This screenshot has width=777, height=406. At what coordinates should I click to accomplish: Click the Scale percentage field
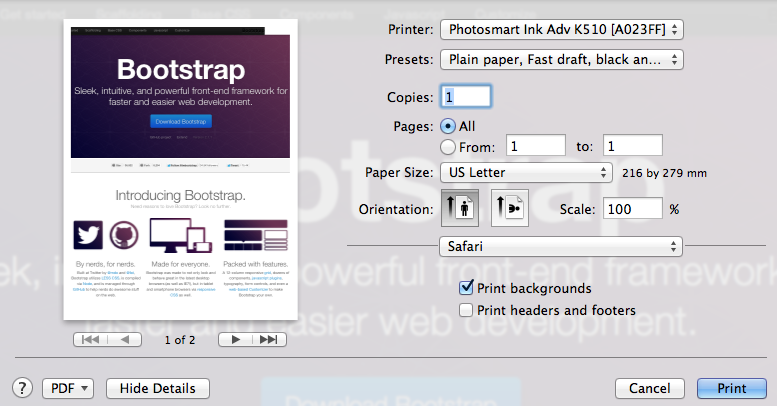(633, 209)
